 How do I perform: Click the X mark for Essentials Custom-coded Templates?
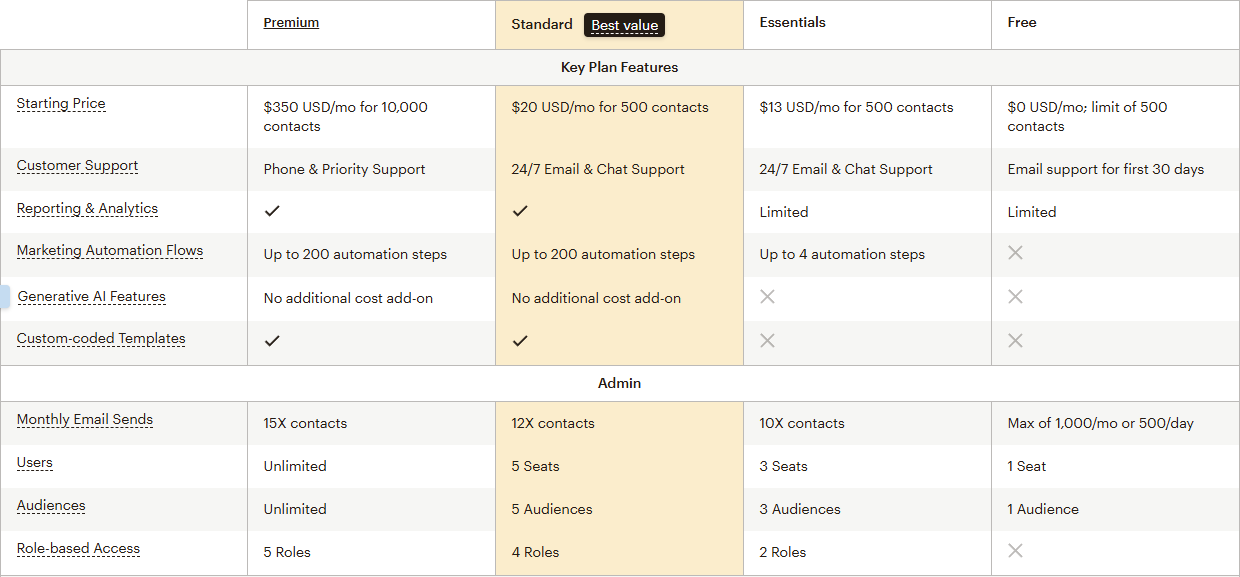(x=767, y=340)
